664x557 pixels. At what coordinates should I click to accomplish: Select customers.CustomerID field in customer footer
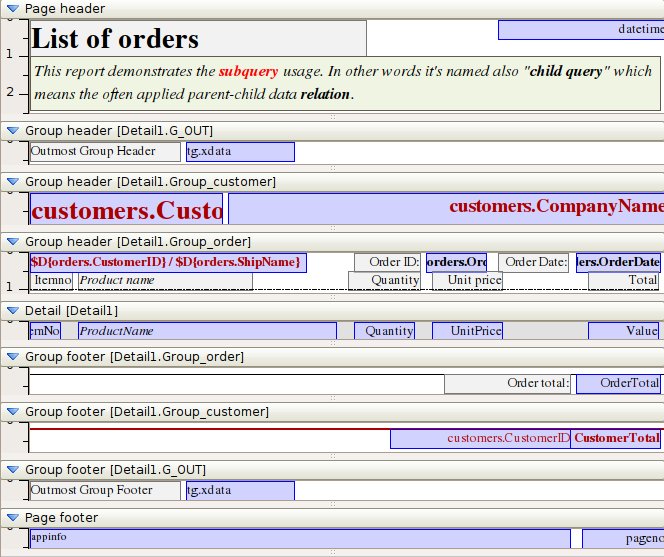pos(480,439)
